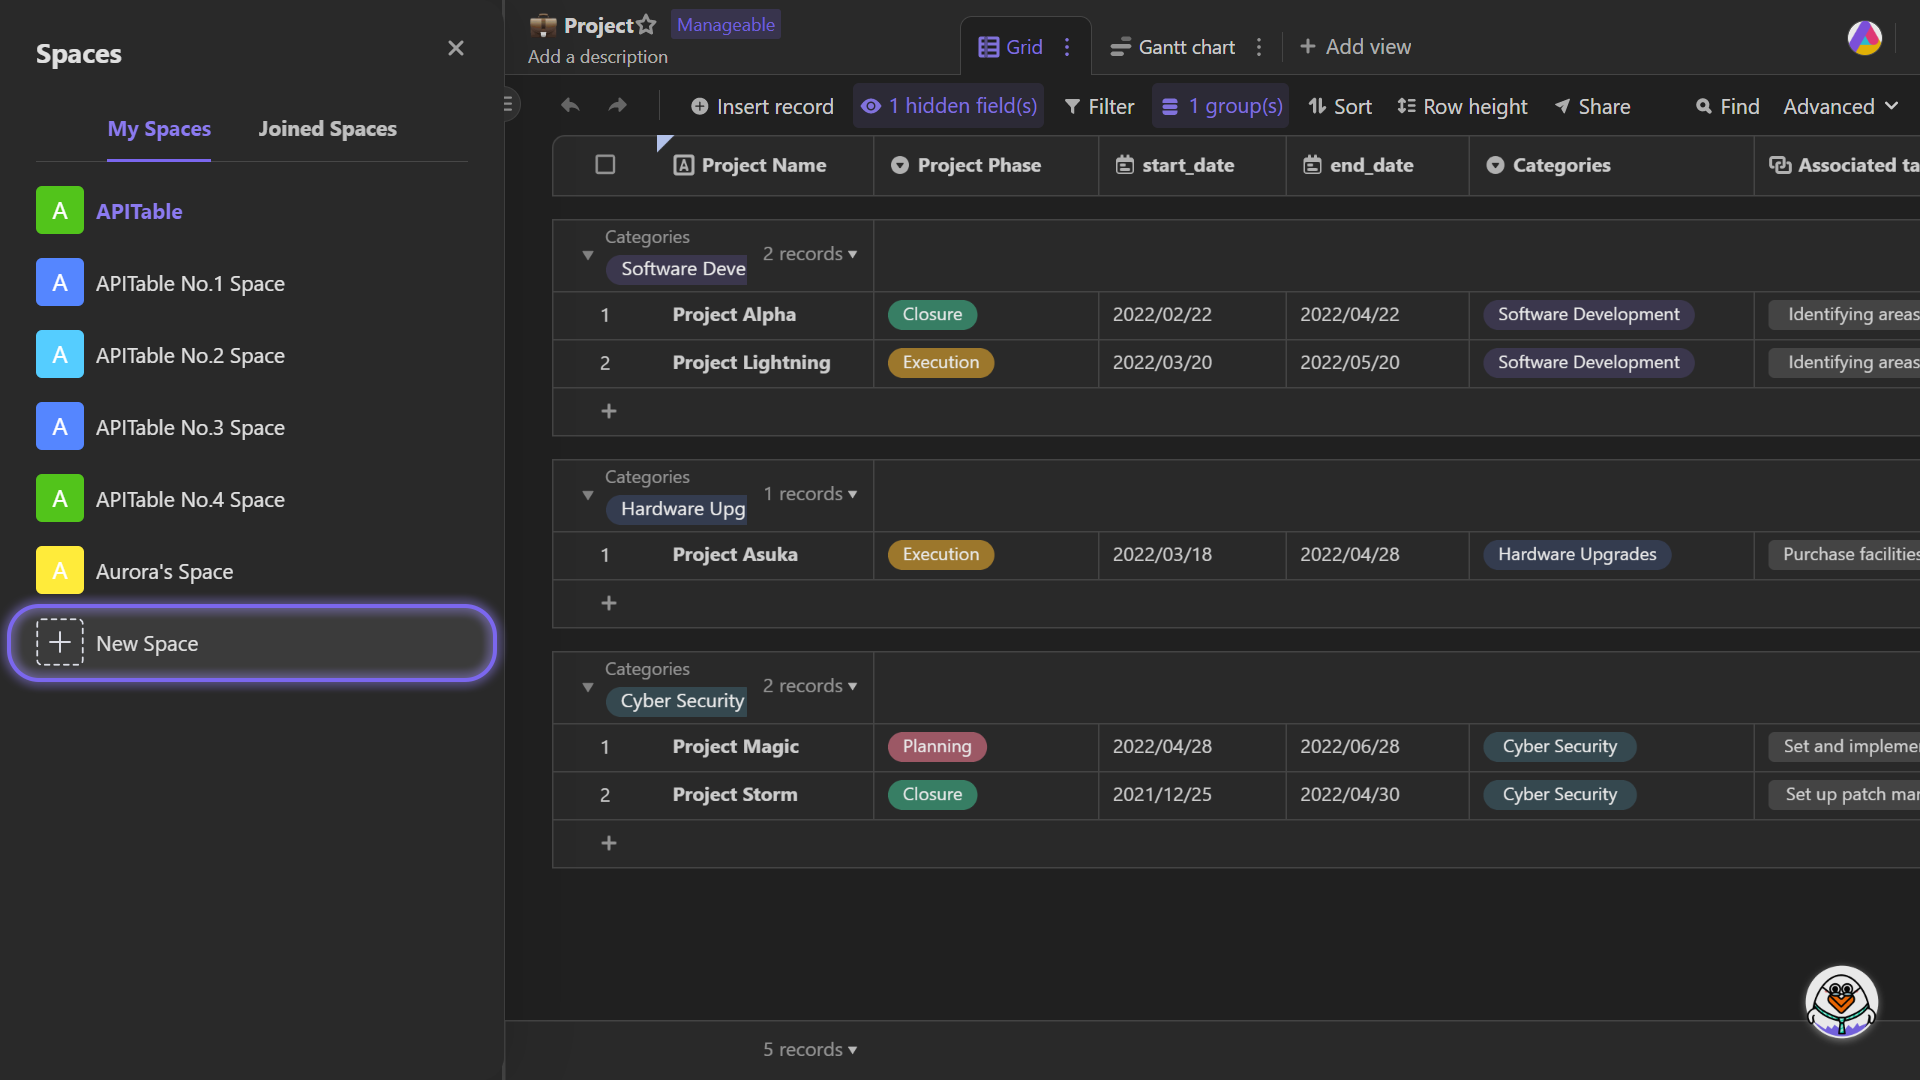1920x1080 pixels.
Task: Open the row height settings
Action: 1461,106
